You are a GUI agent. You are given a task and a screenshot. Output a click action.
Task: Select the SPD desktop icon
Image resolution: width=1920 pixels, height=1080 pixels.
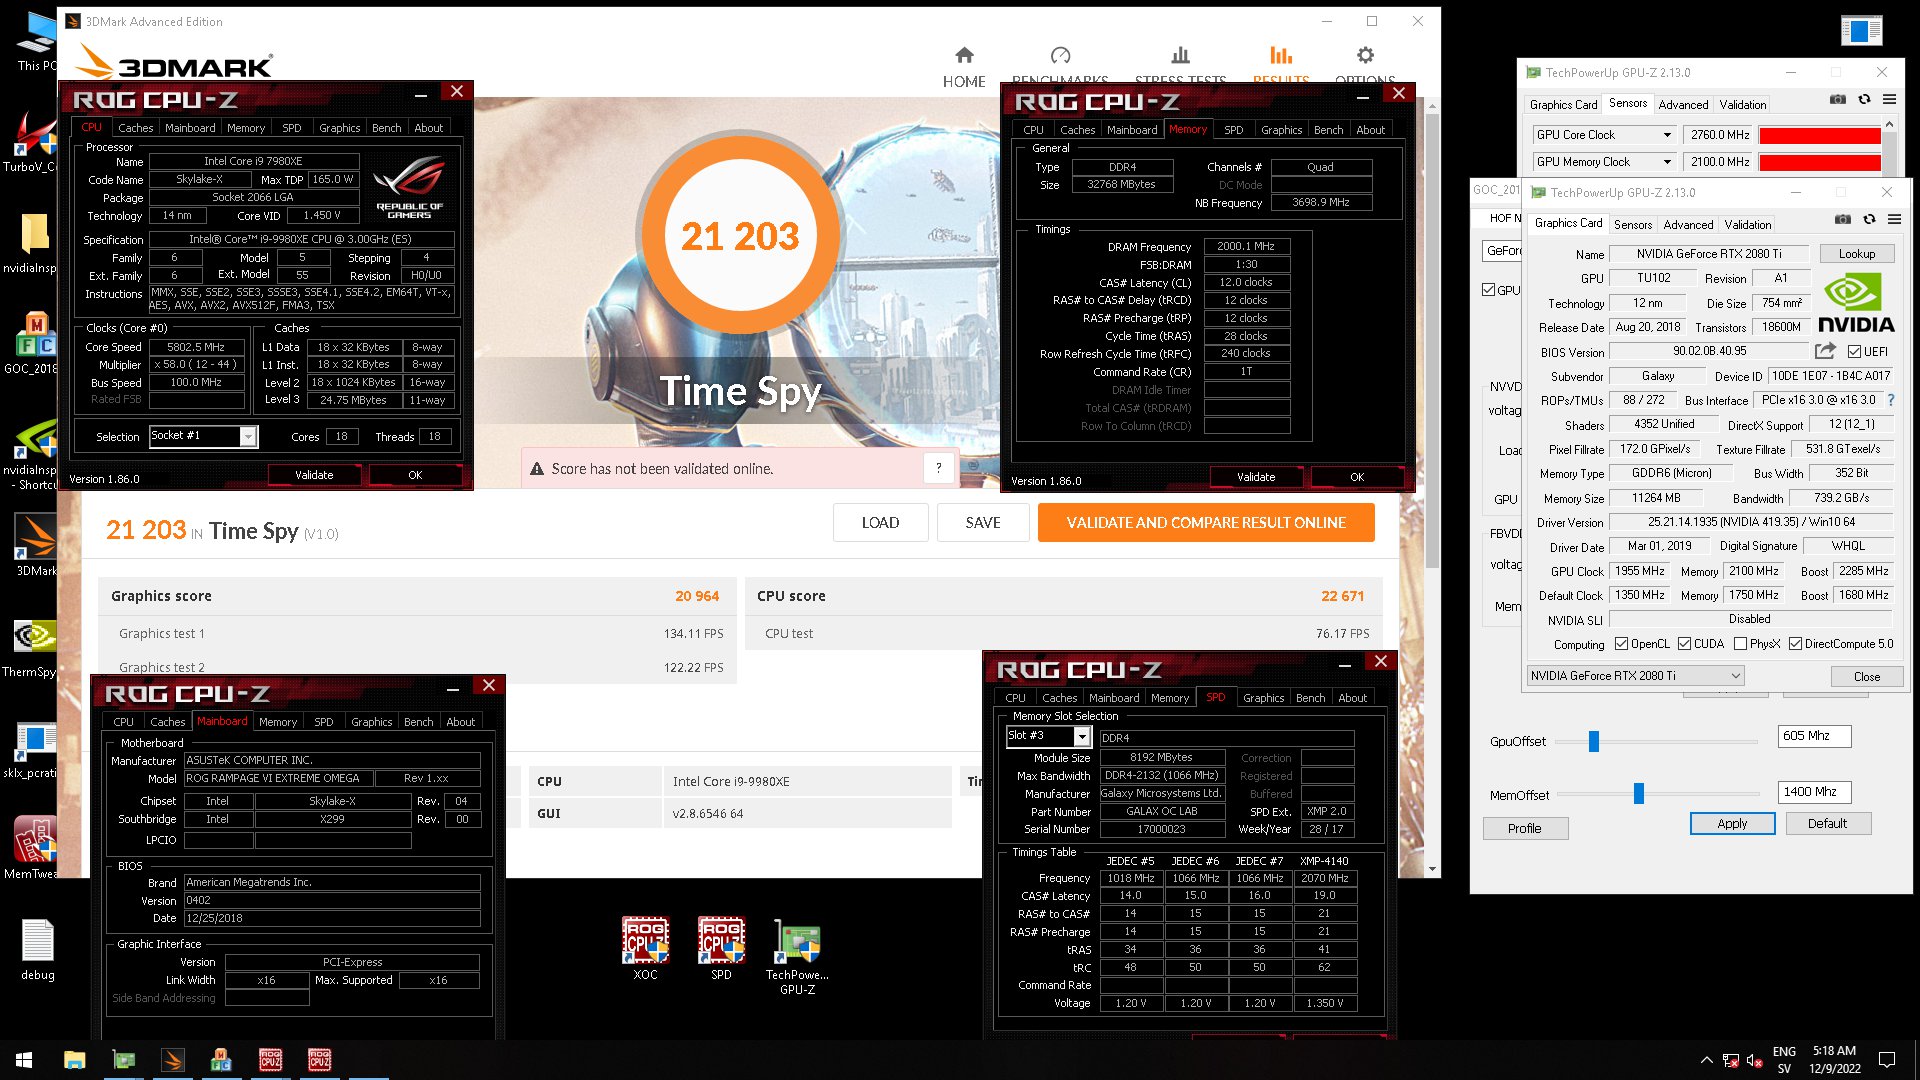click(x=721, y=947)
